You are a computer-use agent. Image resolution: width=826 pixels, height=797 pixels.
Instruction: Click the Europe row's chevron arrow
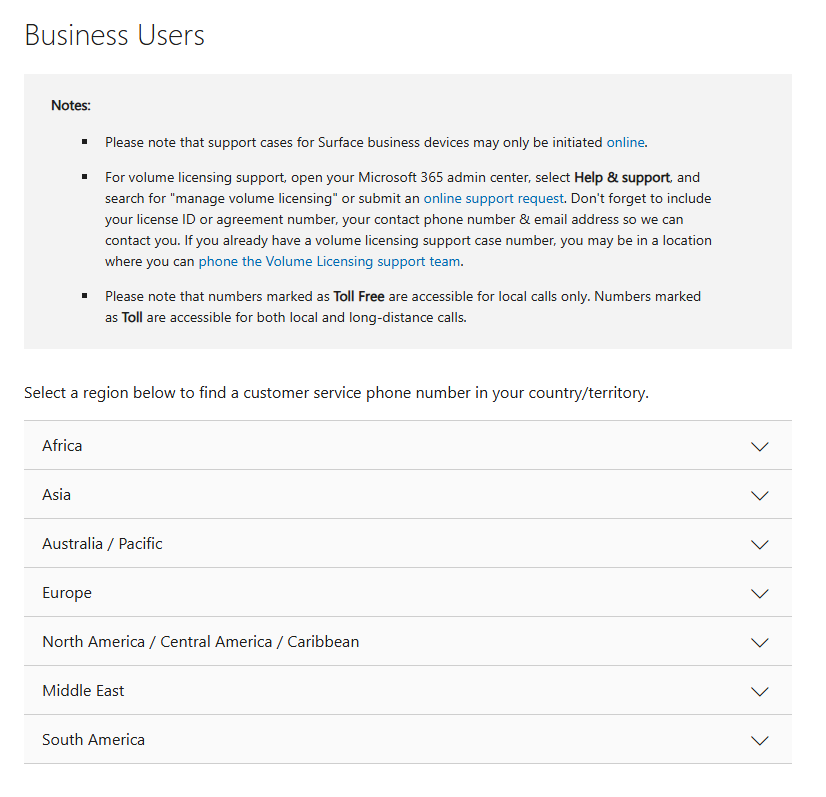coord(759,593)
